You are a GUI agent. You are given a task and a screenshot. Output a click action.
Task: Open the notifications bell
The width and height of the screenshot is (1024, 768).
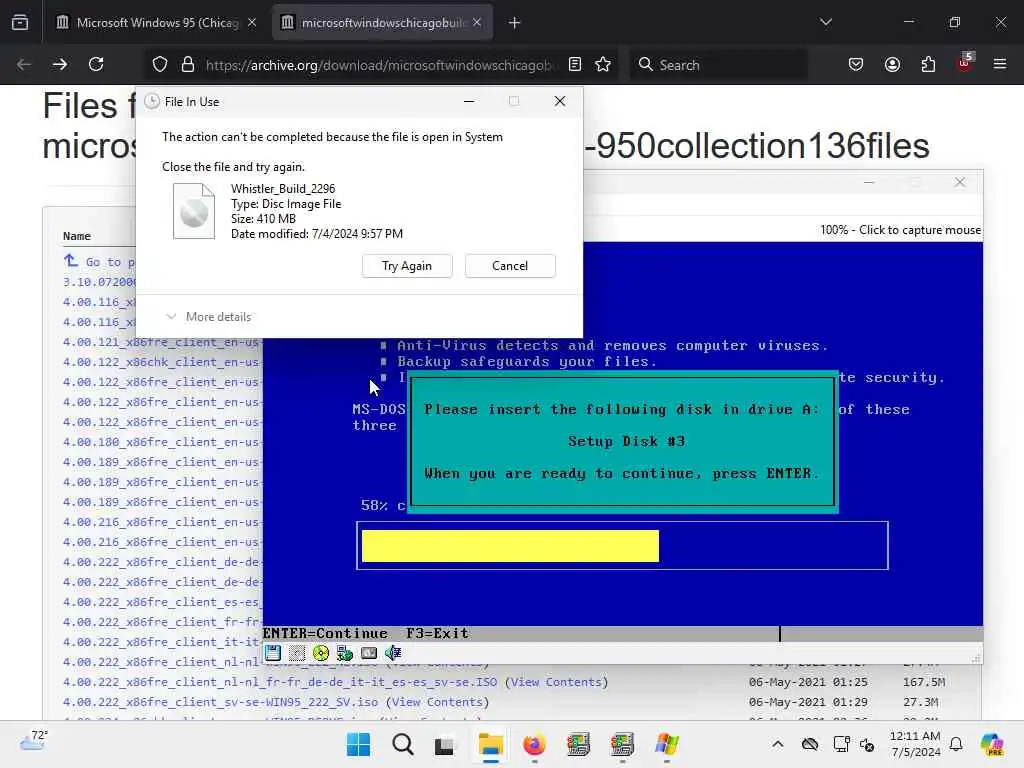coord(956,744)
